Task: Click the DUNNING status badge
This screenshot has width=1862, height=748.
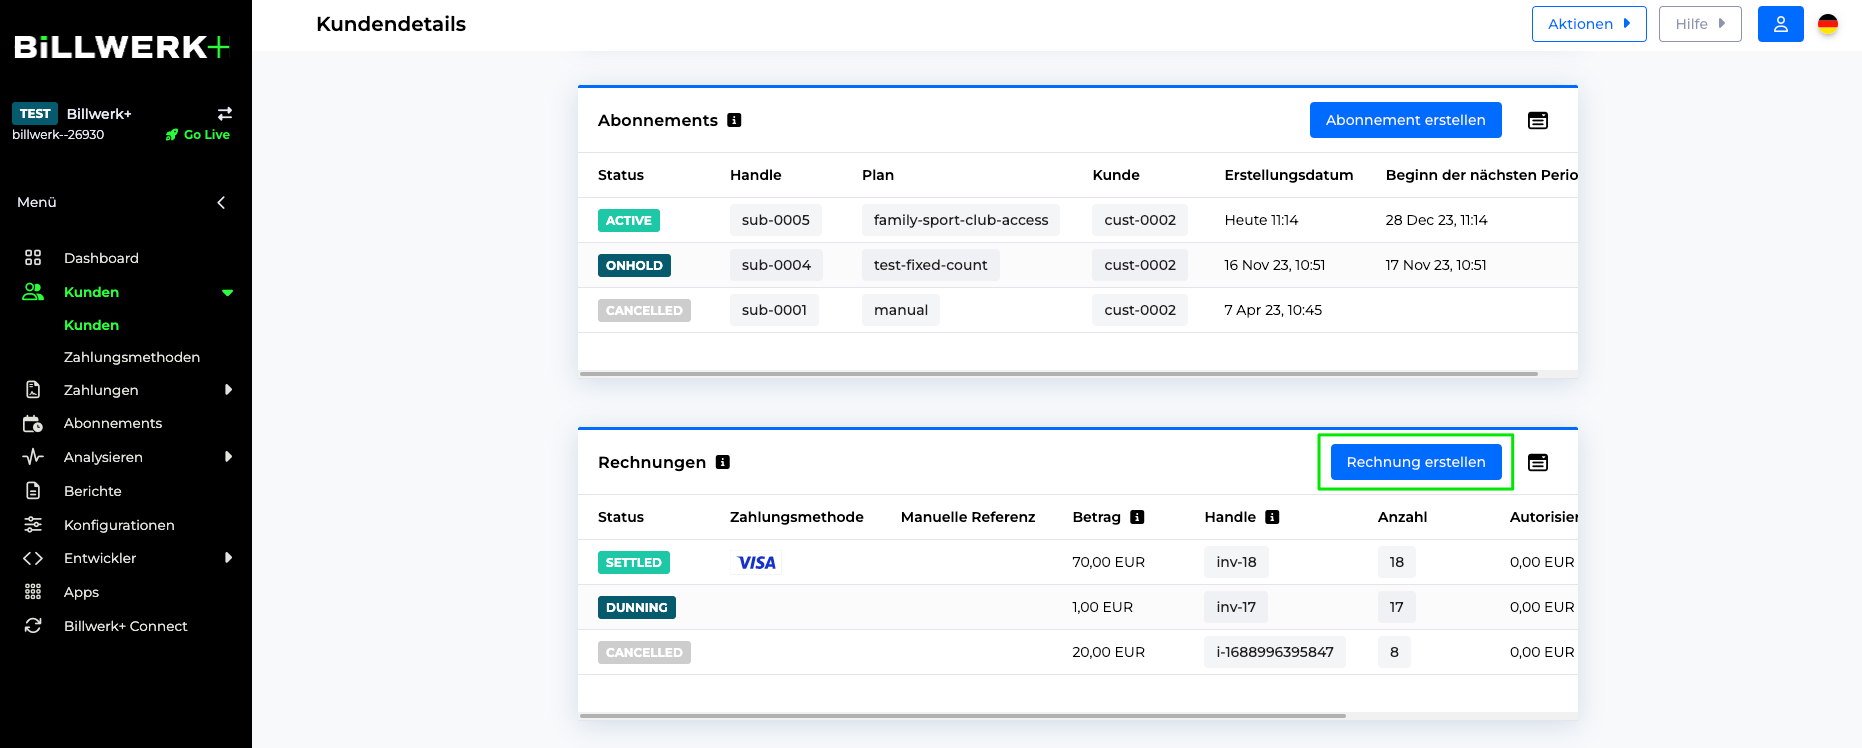Action: pyautogui.click(x=637, y=607)
